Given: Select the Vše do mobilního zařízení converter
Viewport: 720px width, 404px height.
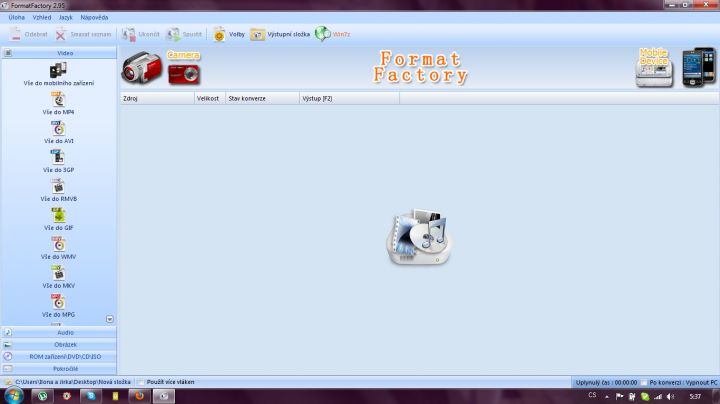Looking at the screenshot, I should tap(58, 74).
